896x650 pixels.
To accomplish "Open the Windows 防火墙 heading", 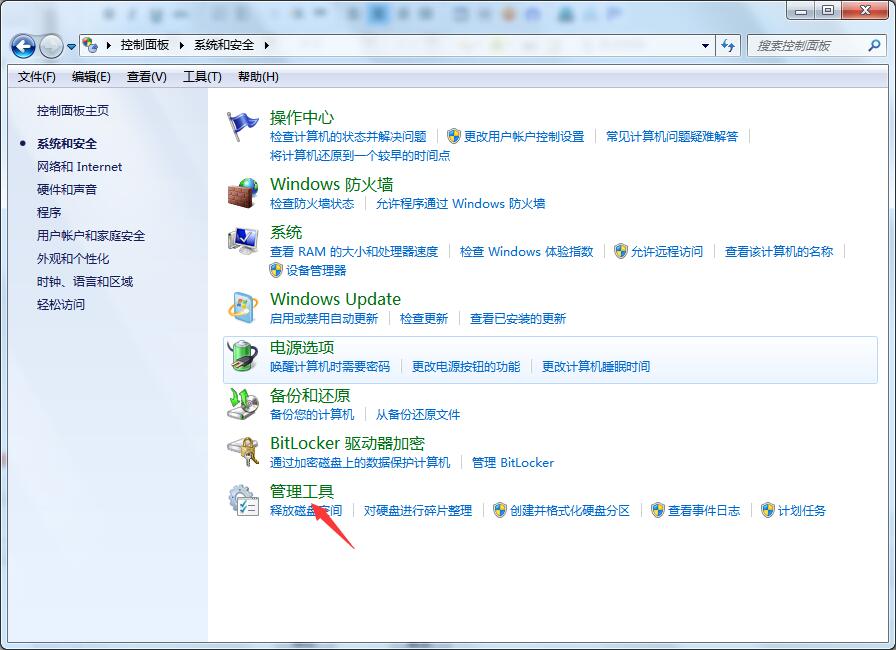I will point(331,184).
